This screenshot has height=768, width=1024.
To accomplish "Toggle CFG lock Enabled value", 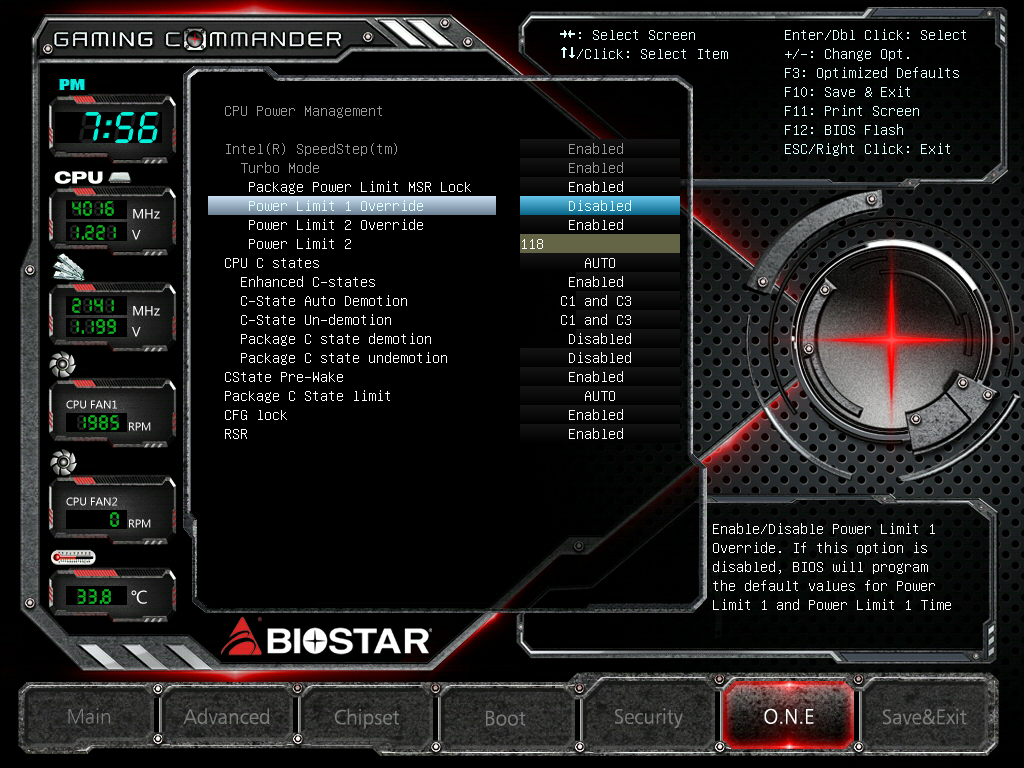I will tap(600, 415).
